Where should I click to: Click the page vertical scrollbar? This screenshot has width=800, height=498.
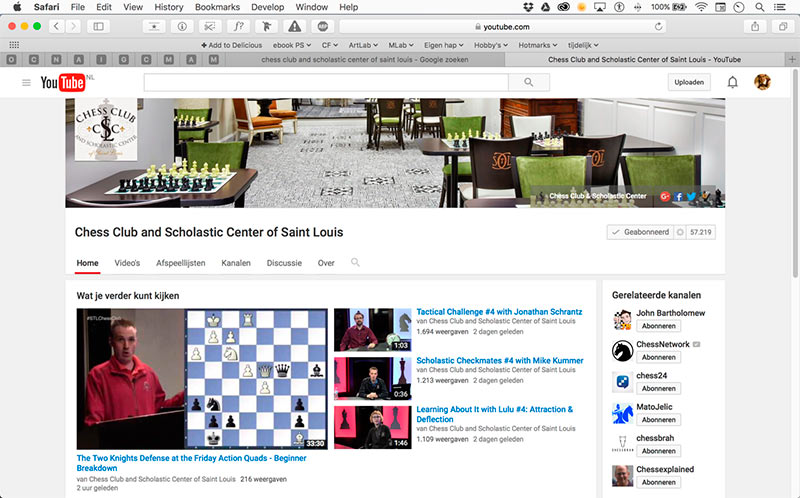click(795, 173)
